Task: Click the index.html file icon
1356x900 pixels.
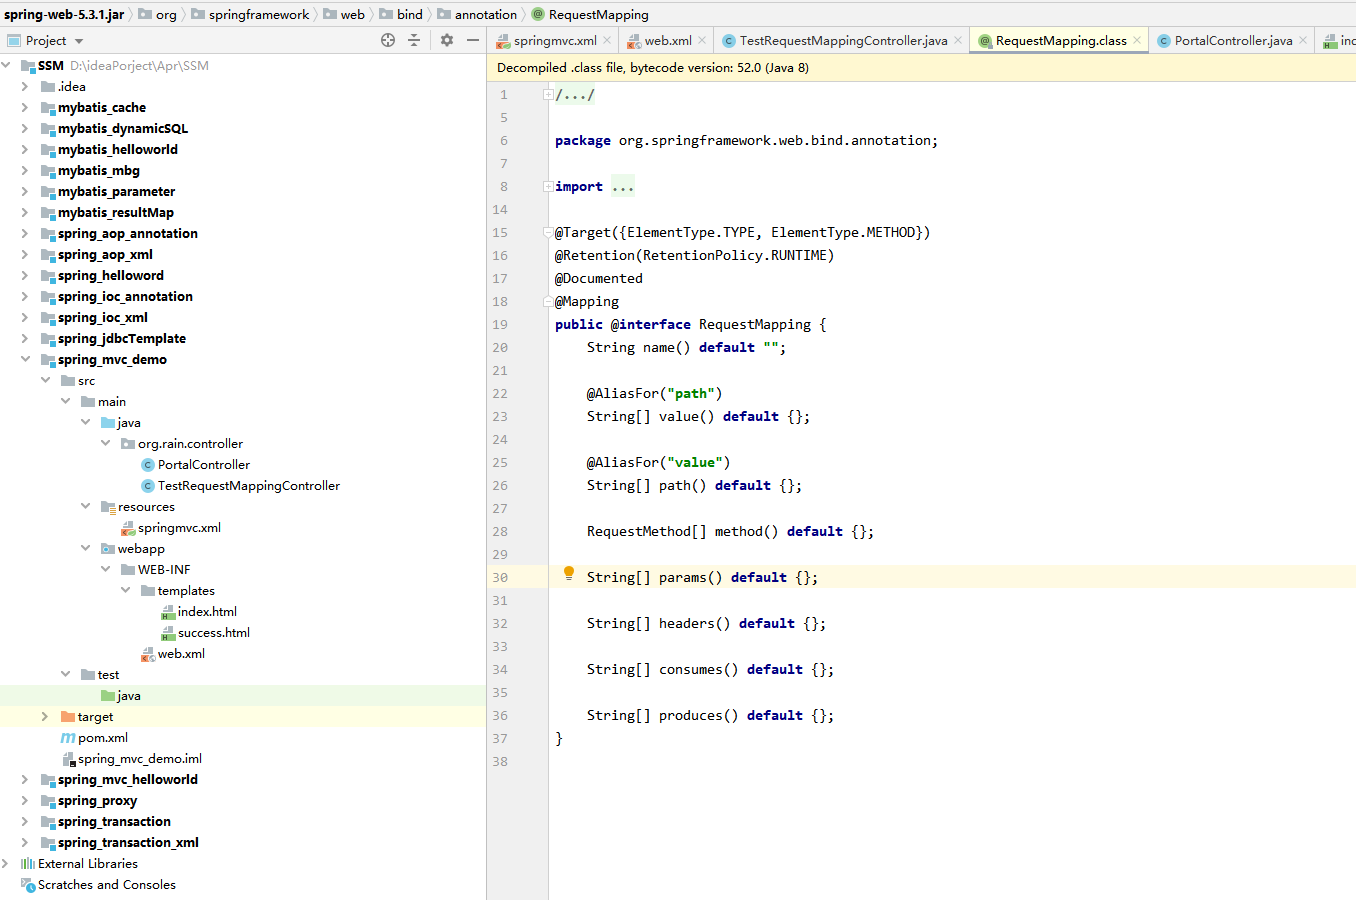Action: pyautogui.click(x=168, y=612)
